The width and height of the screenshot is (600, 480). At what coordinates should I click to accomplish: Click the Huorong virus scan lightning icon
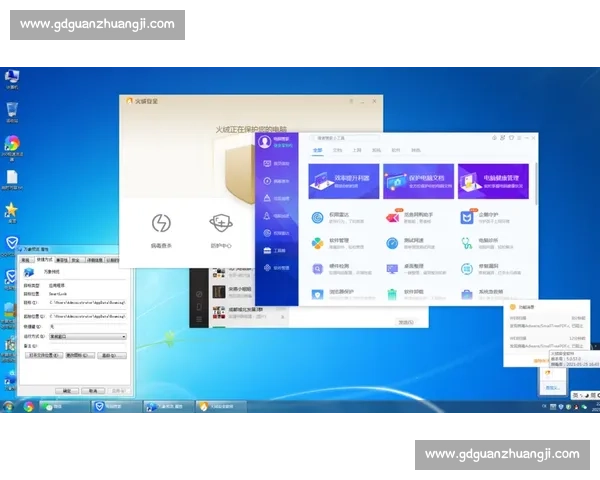161,223
